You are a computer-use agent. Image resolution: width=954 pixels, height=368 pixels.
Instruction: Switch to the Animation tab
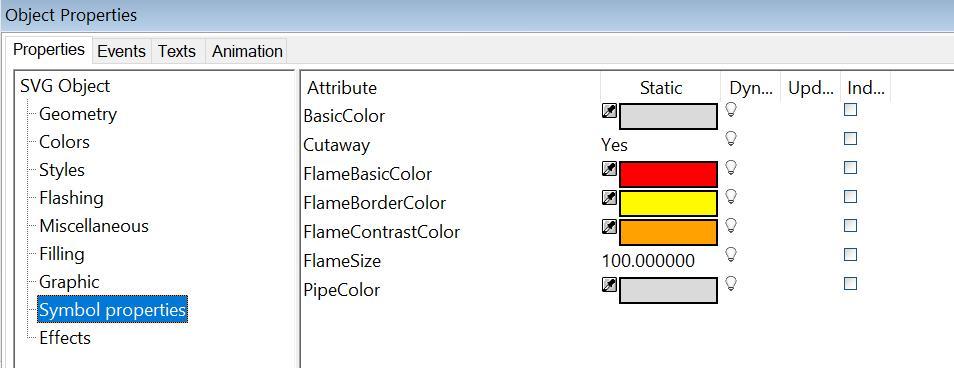pos(247,51)
